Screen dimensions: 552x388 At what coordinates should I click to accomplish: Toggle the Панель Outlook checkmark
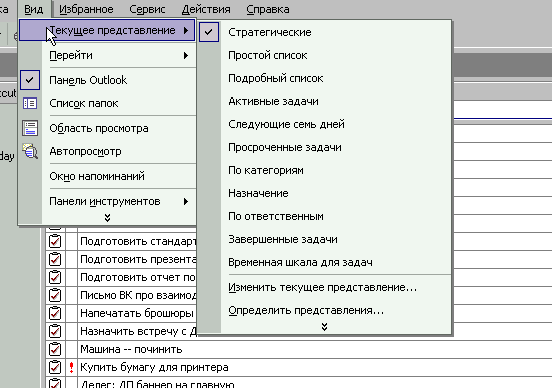pos(30,80)
